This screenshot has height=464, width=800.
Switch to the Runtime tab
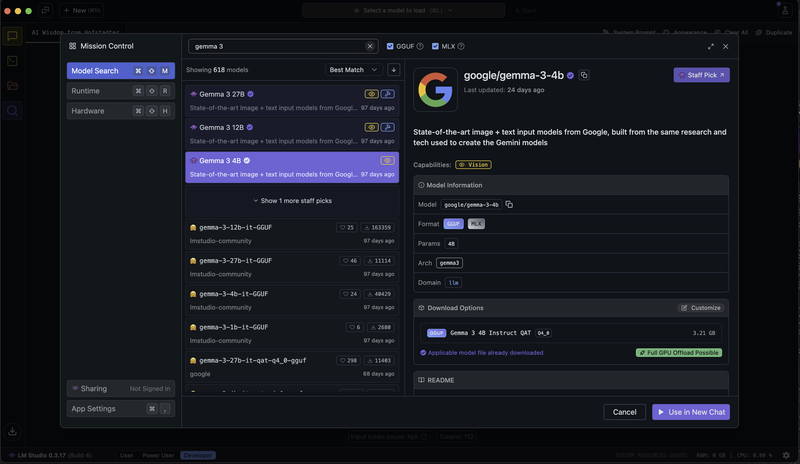pos(120,91)
